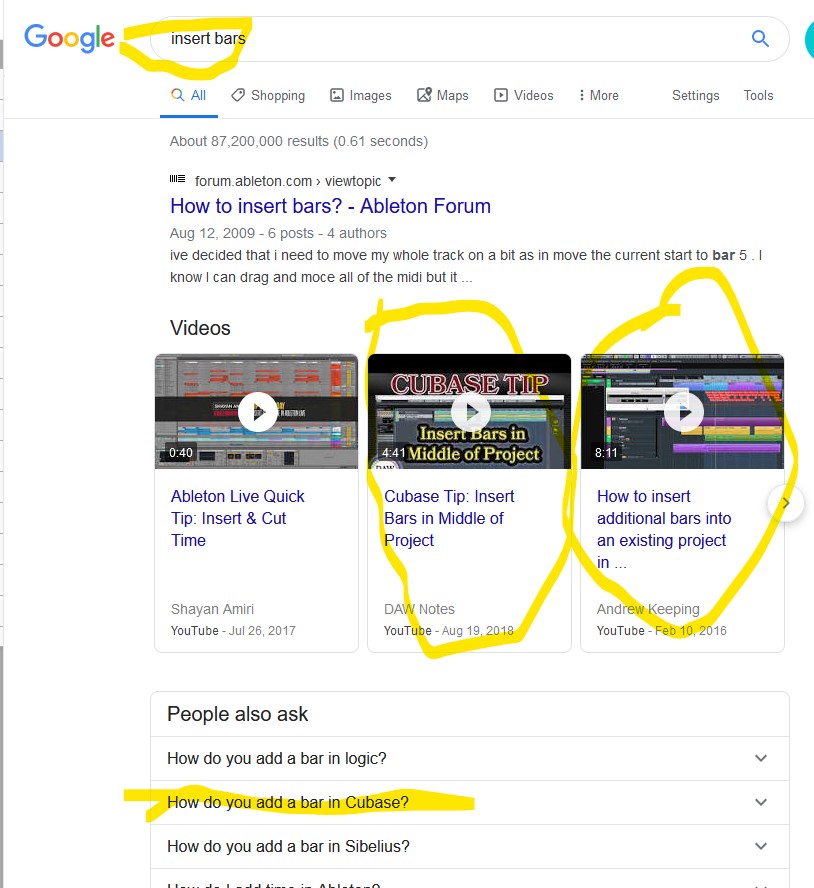Click the forum.ableton.com breadcrumb URL

pyautogui.click(x=288, y=181)
